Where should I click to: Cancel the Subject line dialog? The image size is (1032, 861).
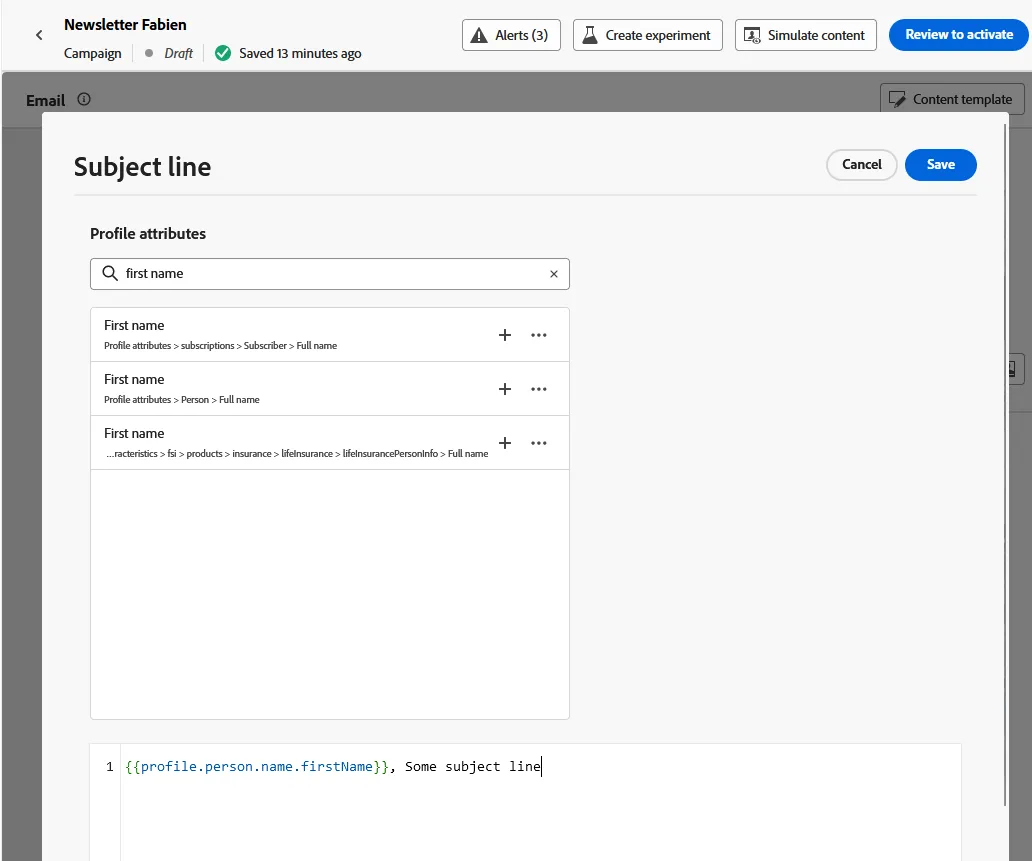click(862, 165)
